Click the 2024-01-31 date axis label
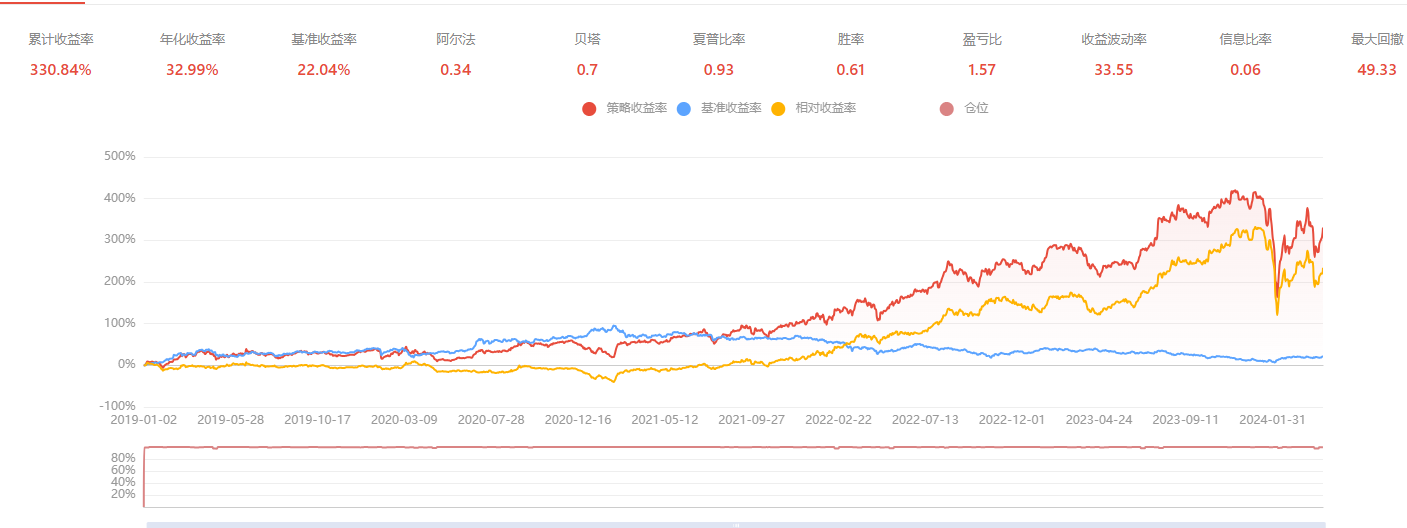Viewport: 1407px width, 528px height. (x=1274, y=420)
